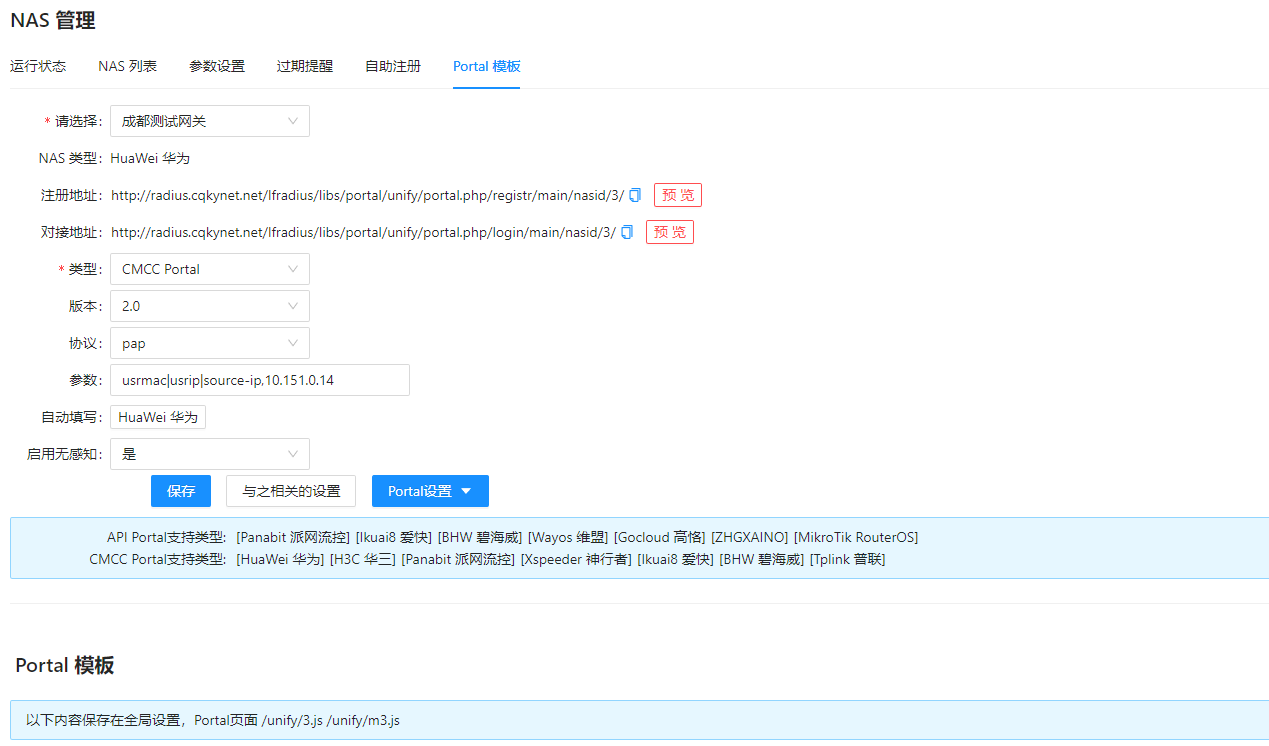Autofill parameters with HuaWei 华为

158,417
